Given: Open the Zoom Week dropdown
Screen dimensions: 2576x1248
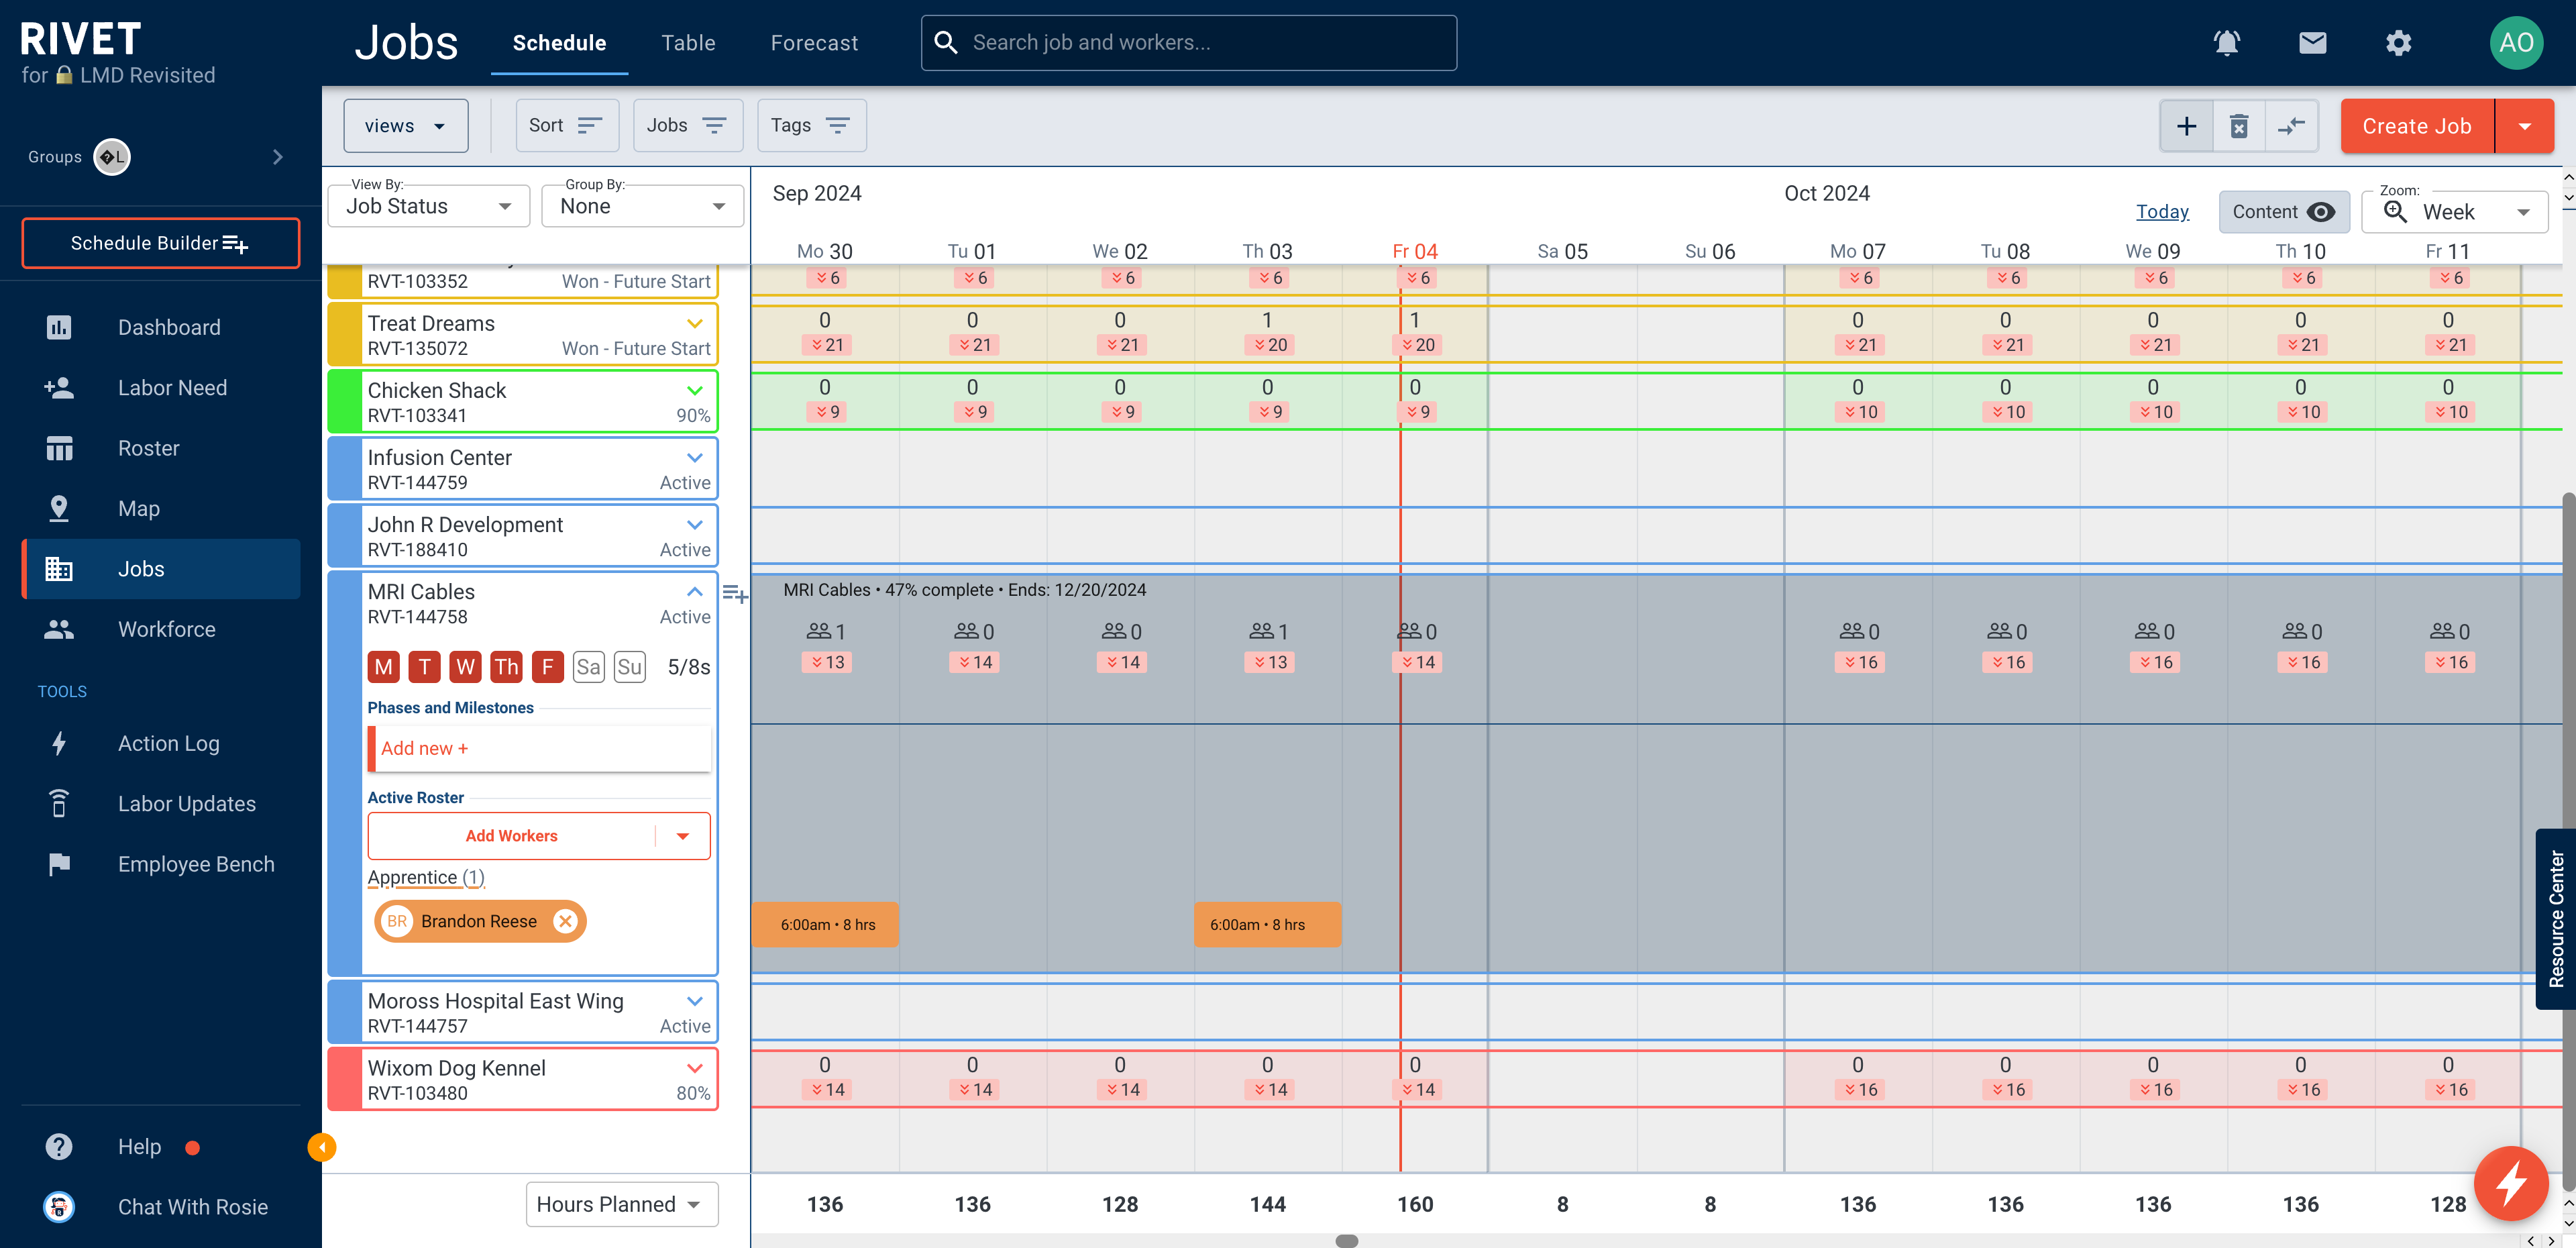Looking at the screenshot, I should coord(2454,212).
